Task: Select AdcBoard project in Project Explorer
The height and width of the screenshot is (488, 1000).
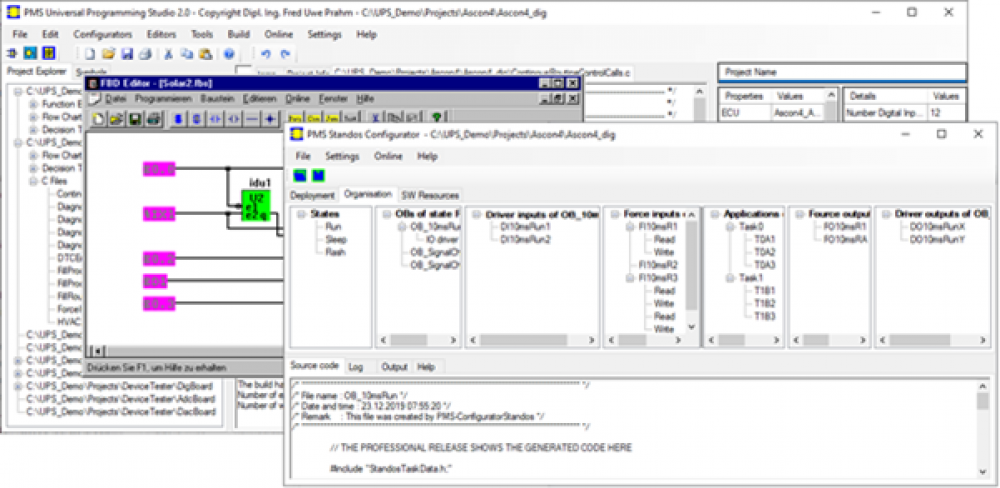Action: point(121,399)
